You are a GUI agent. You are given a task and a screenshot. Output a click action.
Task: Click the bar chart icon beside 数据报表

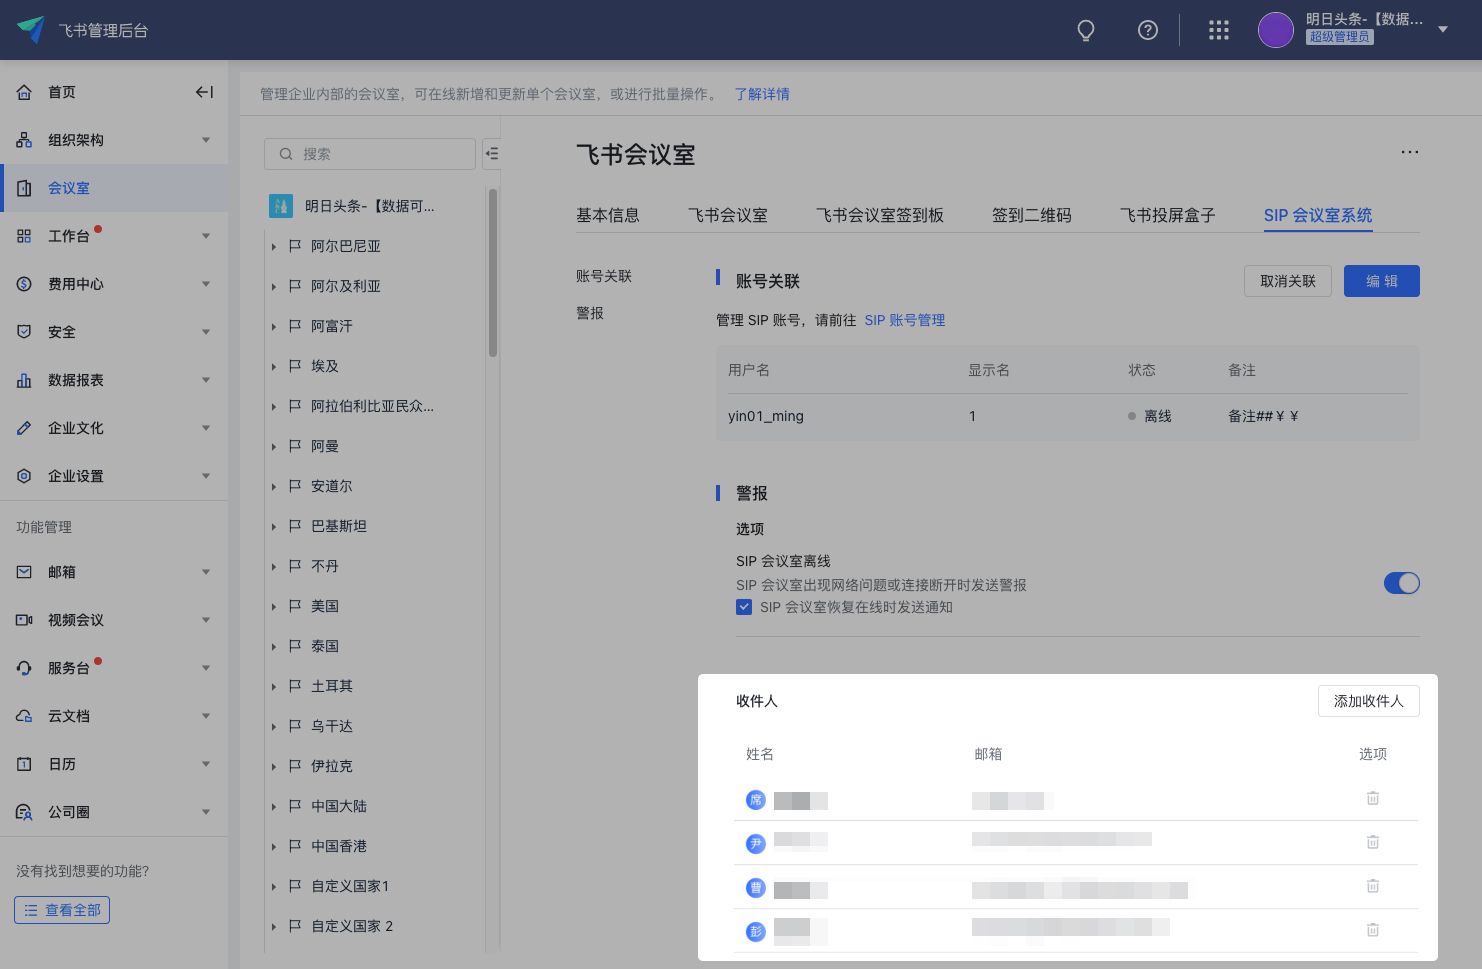tap(24, 380)
